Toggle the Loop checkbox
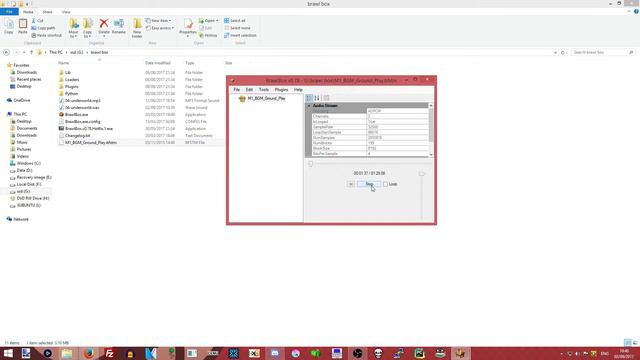The height and width of the screenshot is (360, 640). coord(385,184)
